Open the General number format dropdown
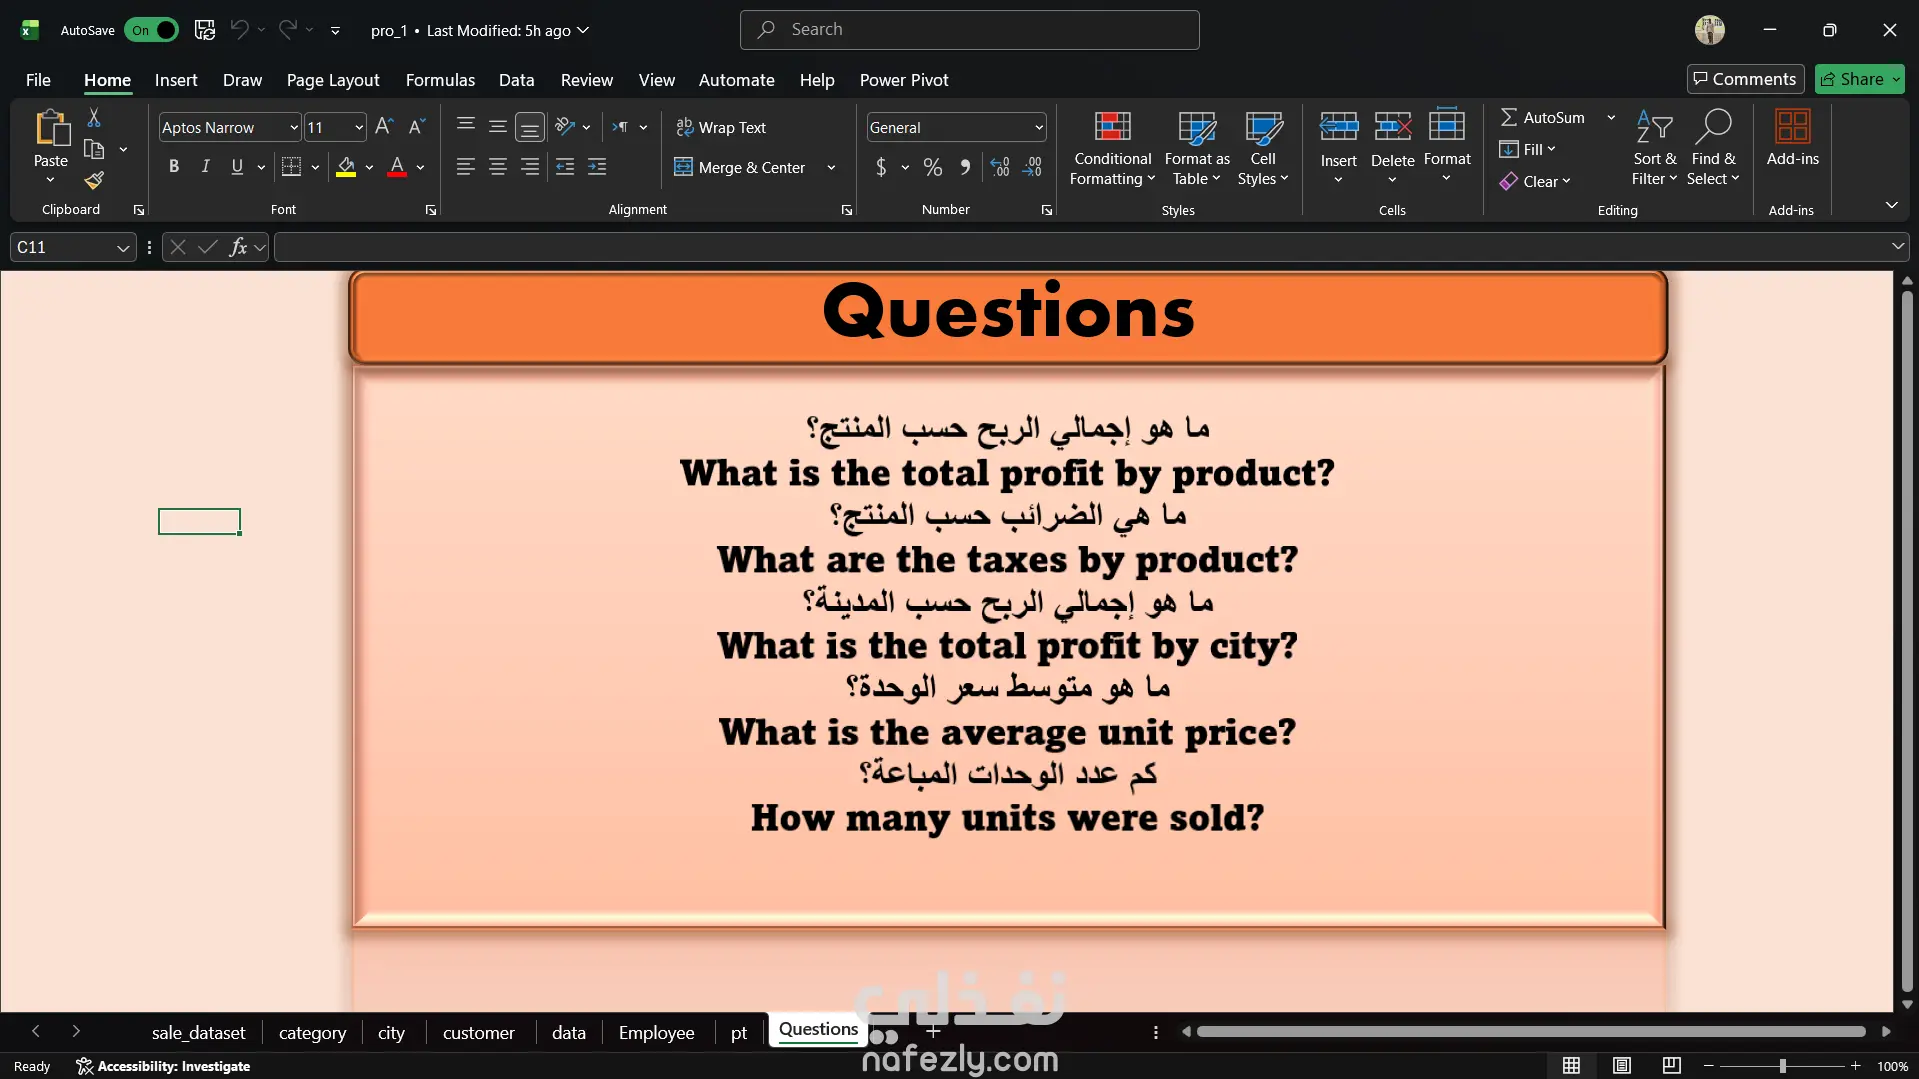The width and height of the screenshot is (1919, 1079). [1039, 128]
